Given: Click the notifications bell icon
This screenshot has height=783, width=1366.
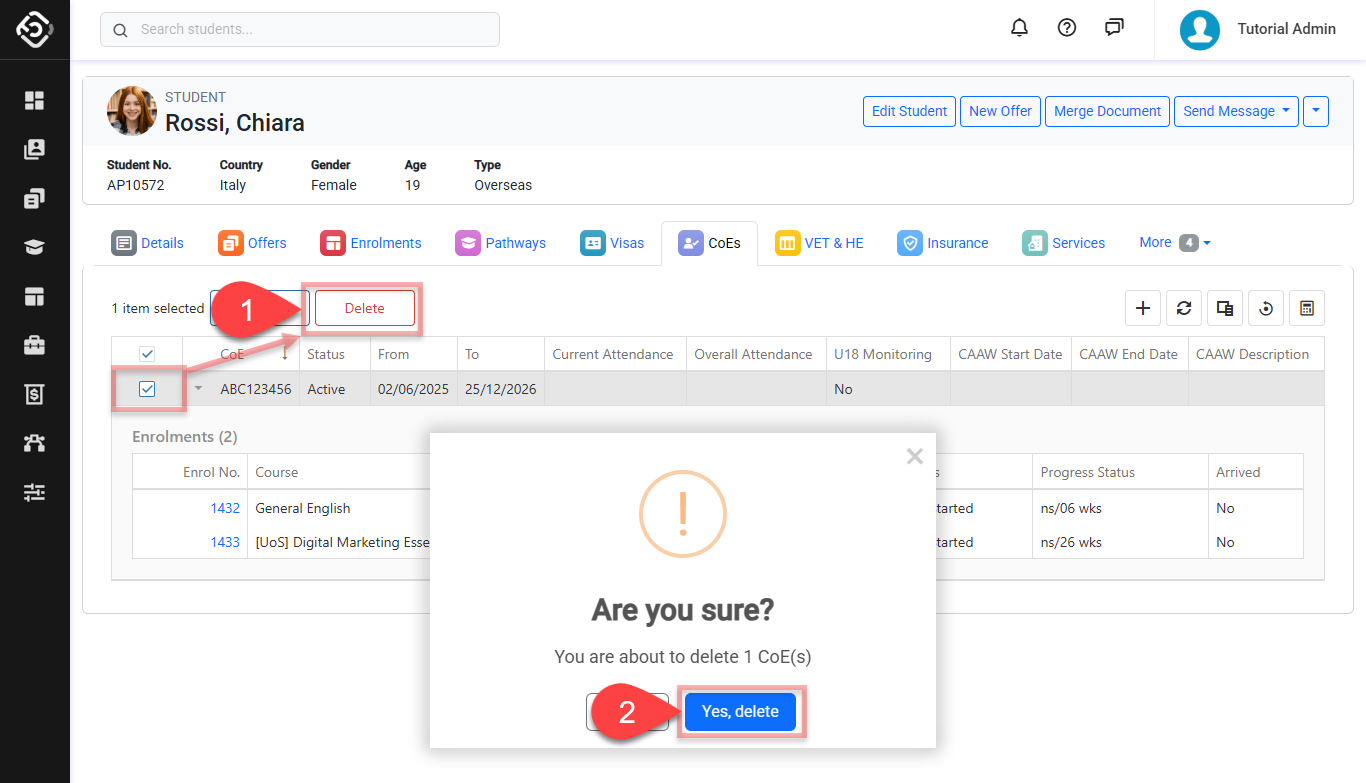Looking at the screenshot, I should [1019, 28].
